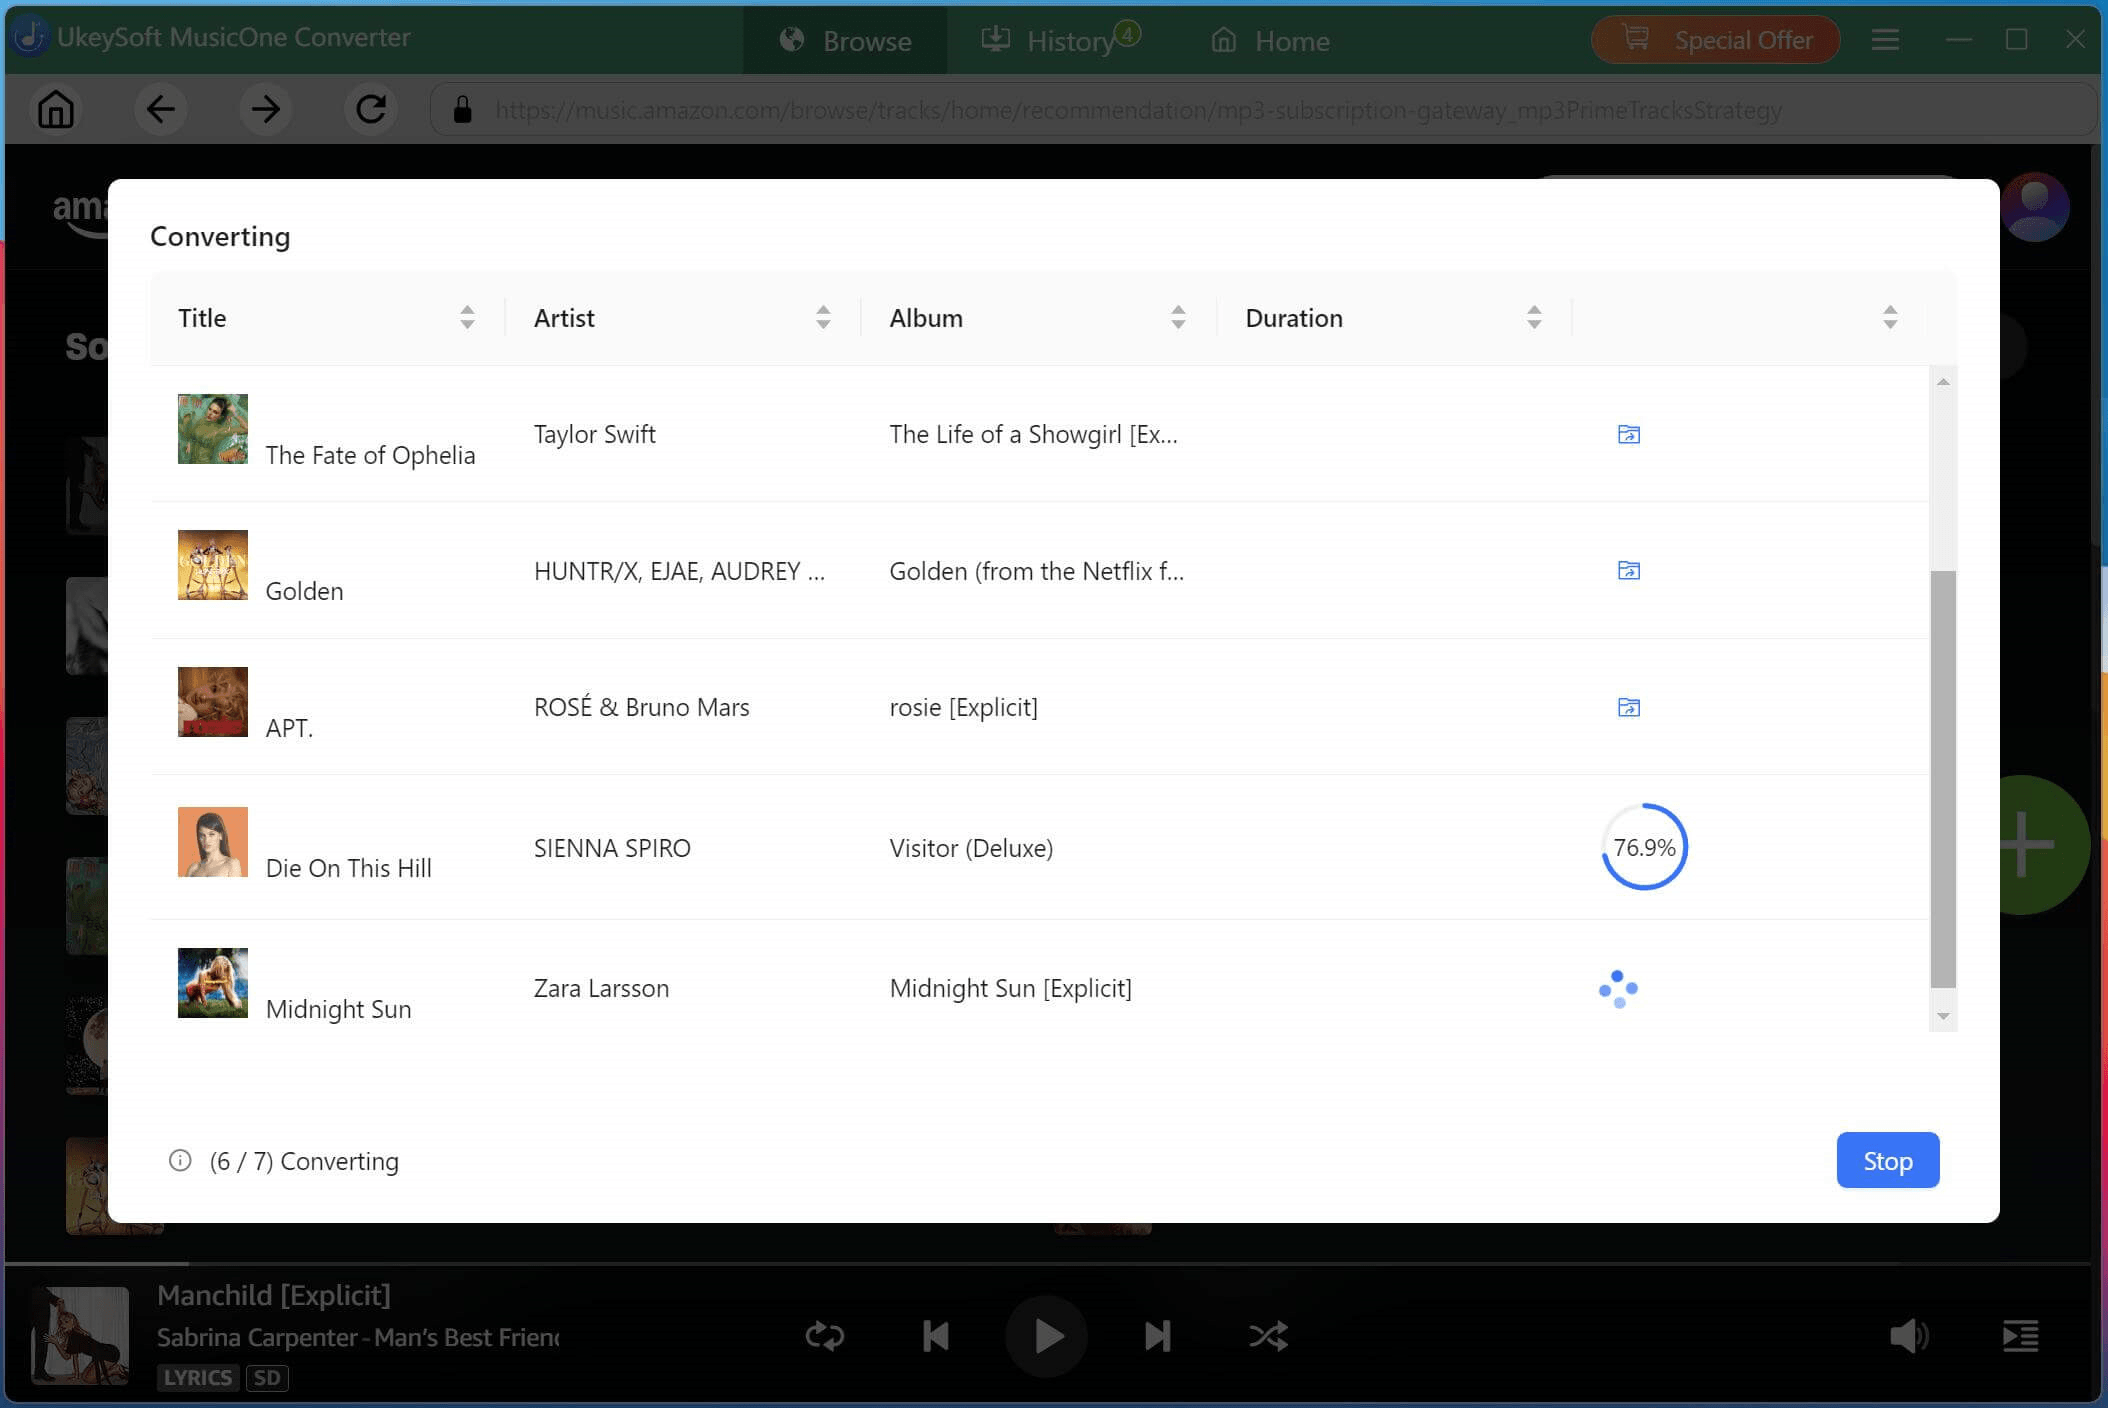Click the info icon beside converting status

point(180,1160)
